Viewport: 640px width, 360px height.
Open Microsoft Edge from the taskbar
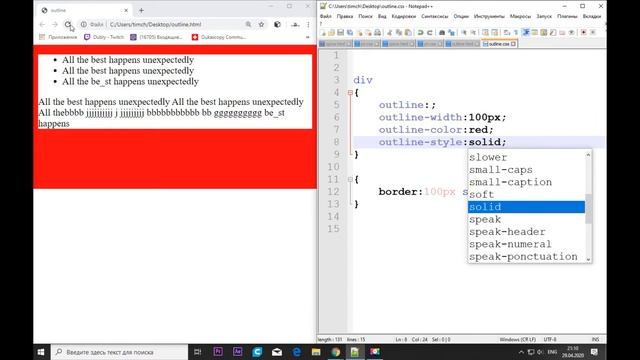(x=297, y=352)
